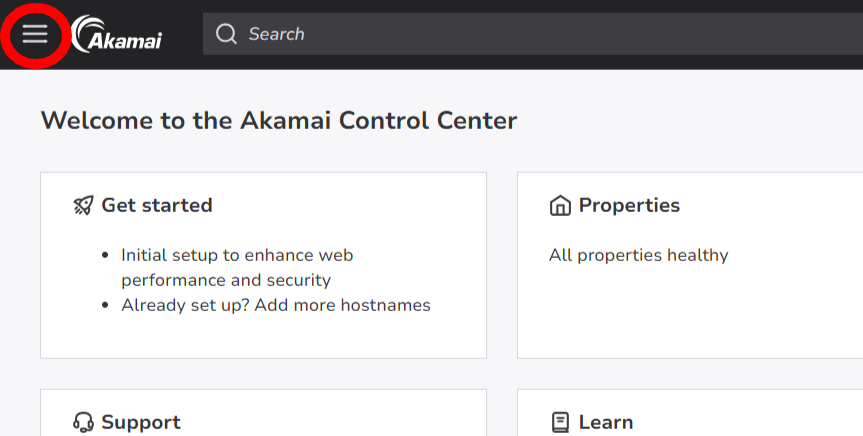Click the search magnifier icon

pos(227,34)
